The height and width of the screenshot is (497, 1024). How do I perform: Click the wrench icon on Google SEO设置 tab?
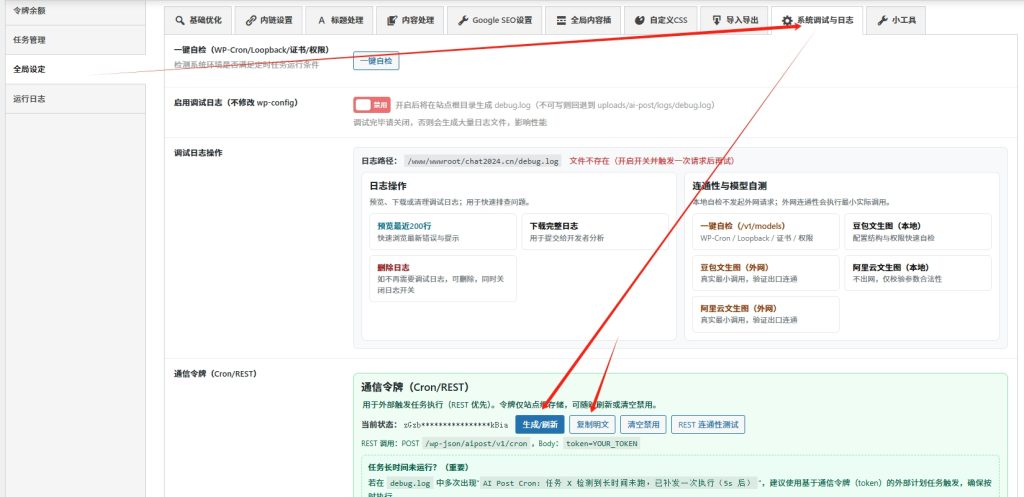pyautogui.click(x=463, y=20)
